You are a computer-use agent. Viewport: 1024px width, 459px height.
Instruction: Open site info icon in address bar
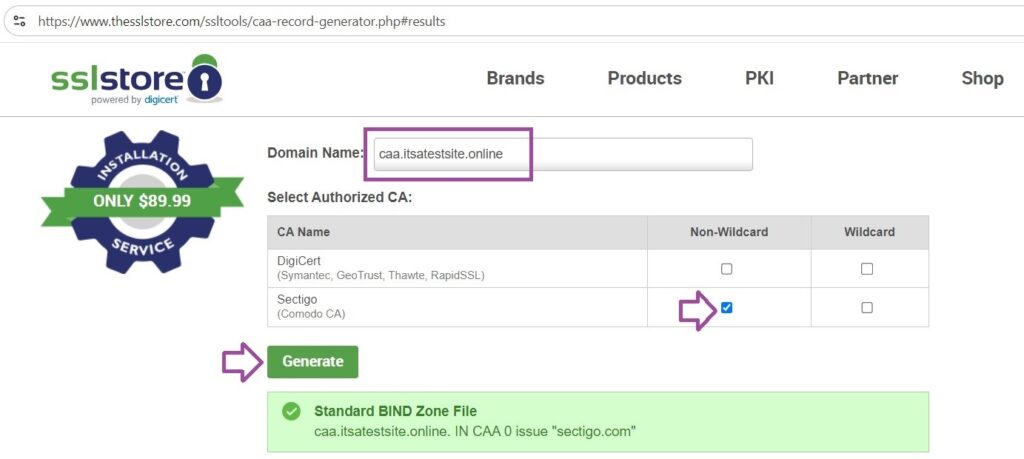tap(20, 21)
